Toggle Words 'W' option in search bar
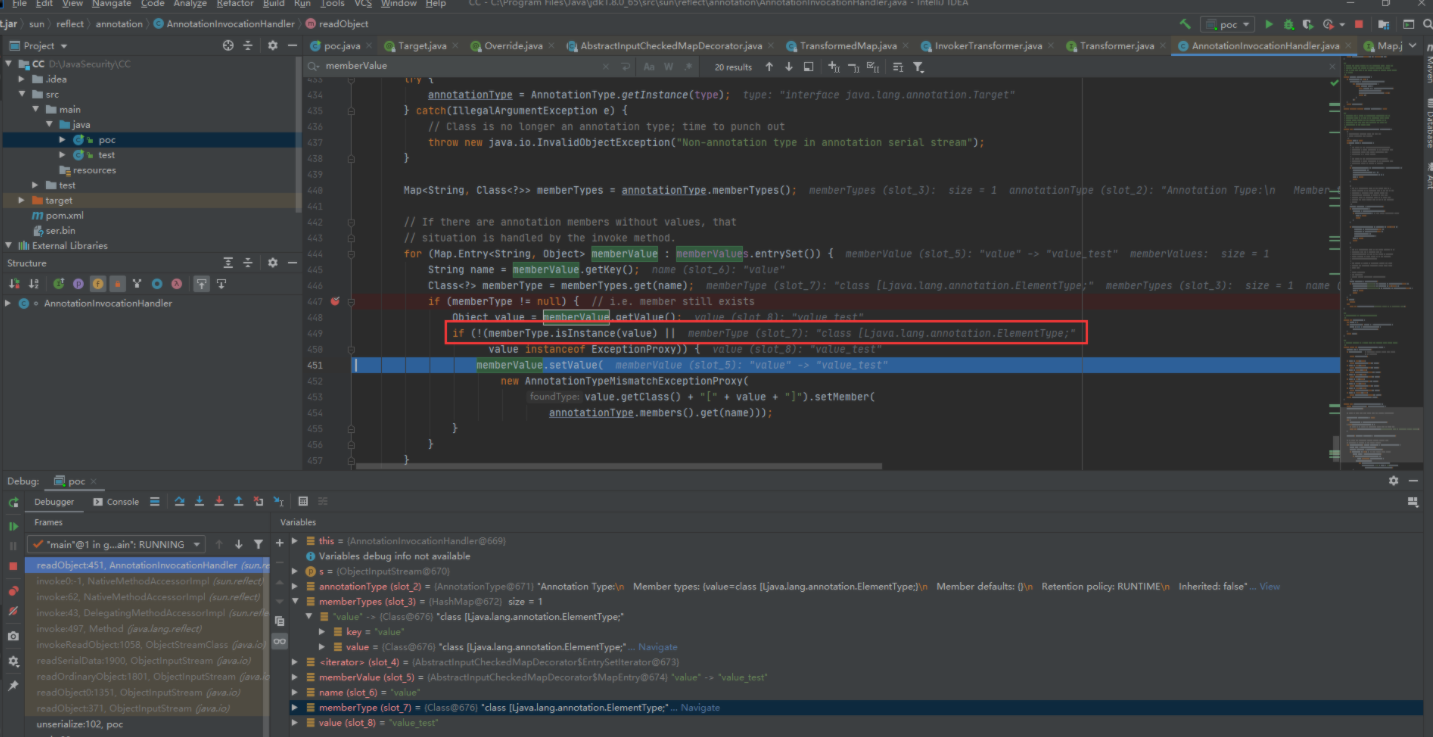The image size is (1433, 737). (669, 66)
